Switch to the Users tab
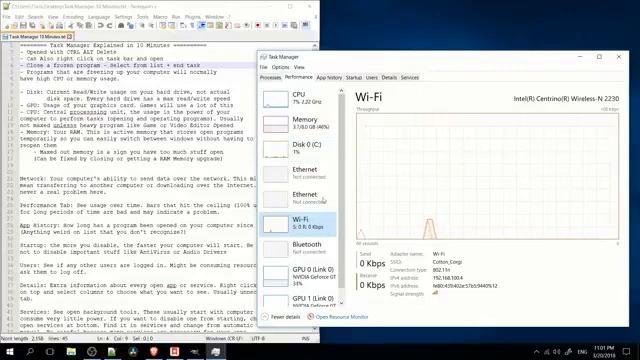The height and width of the screenshot is (360, 640). (x=371, y=78)
